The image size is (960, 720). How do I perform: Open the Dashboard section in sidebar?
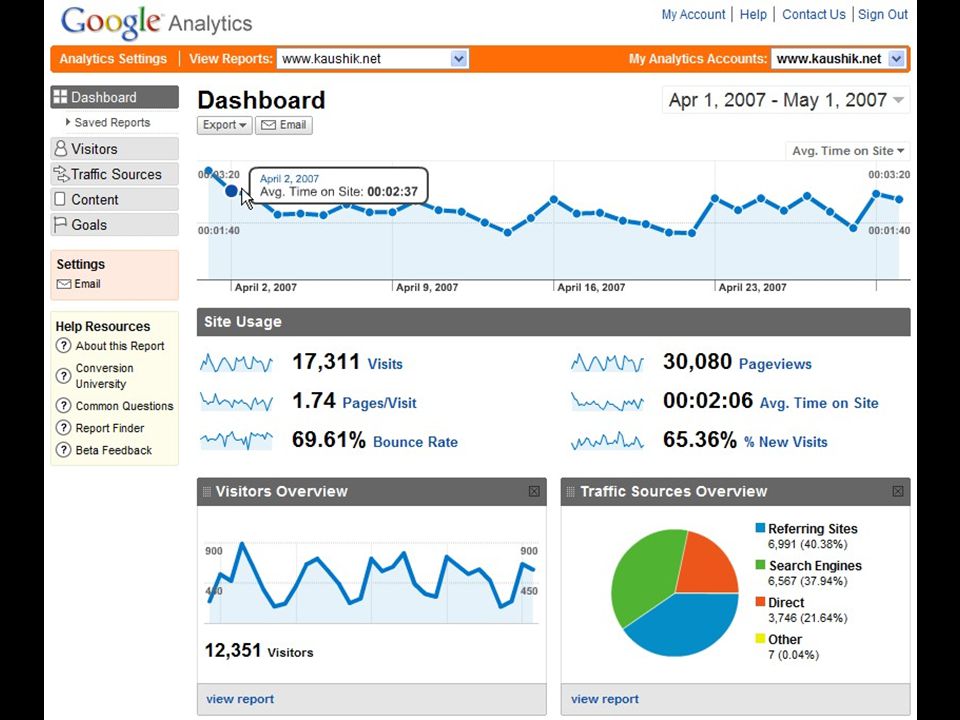point(114,97)
